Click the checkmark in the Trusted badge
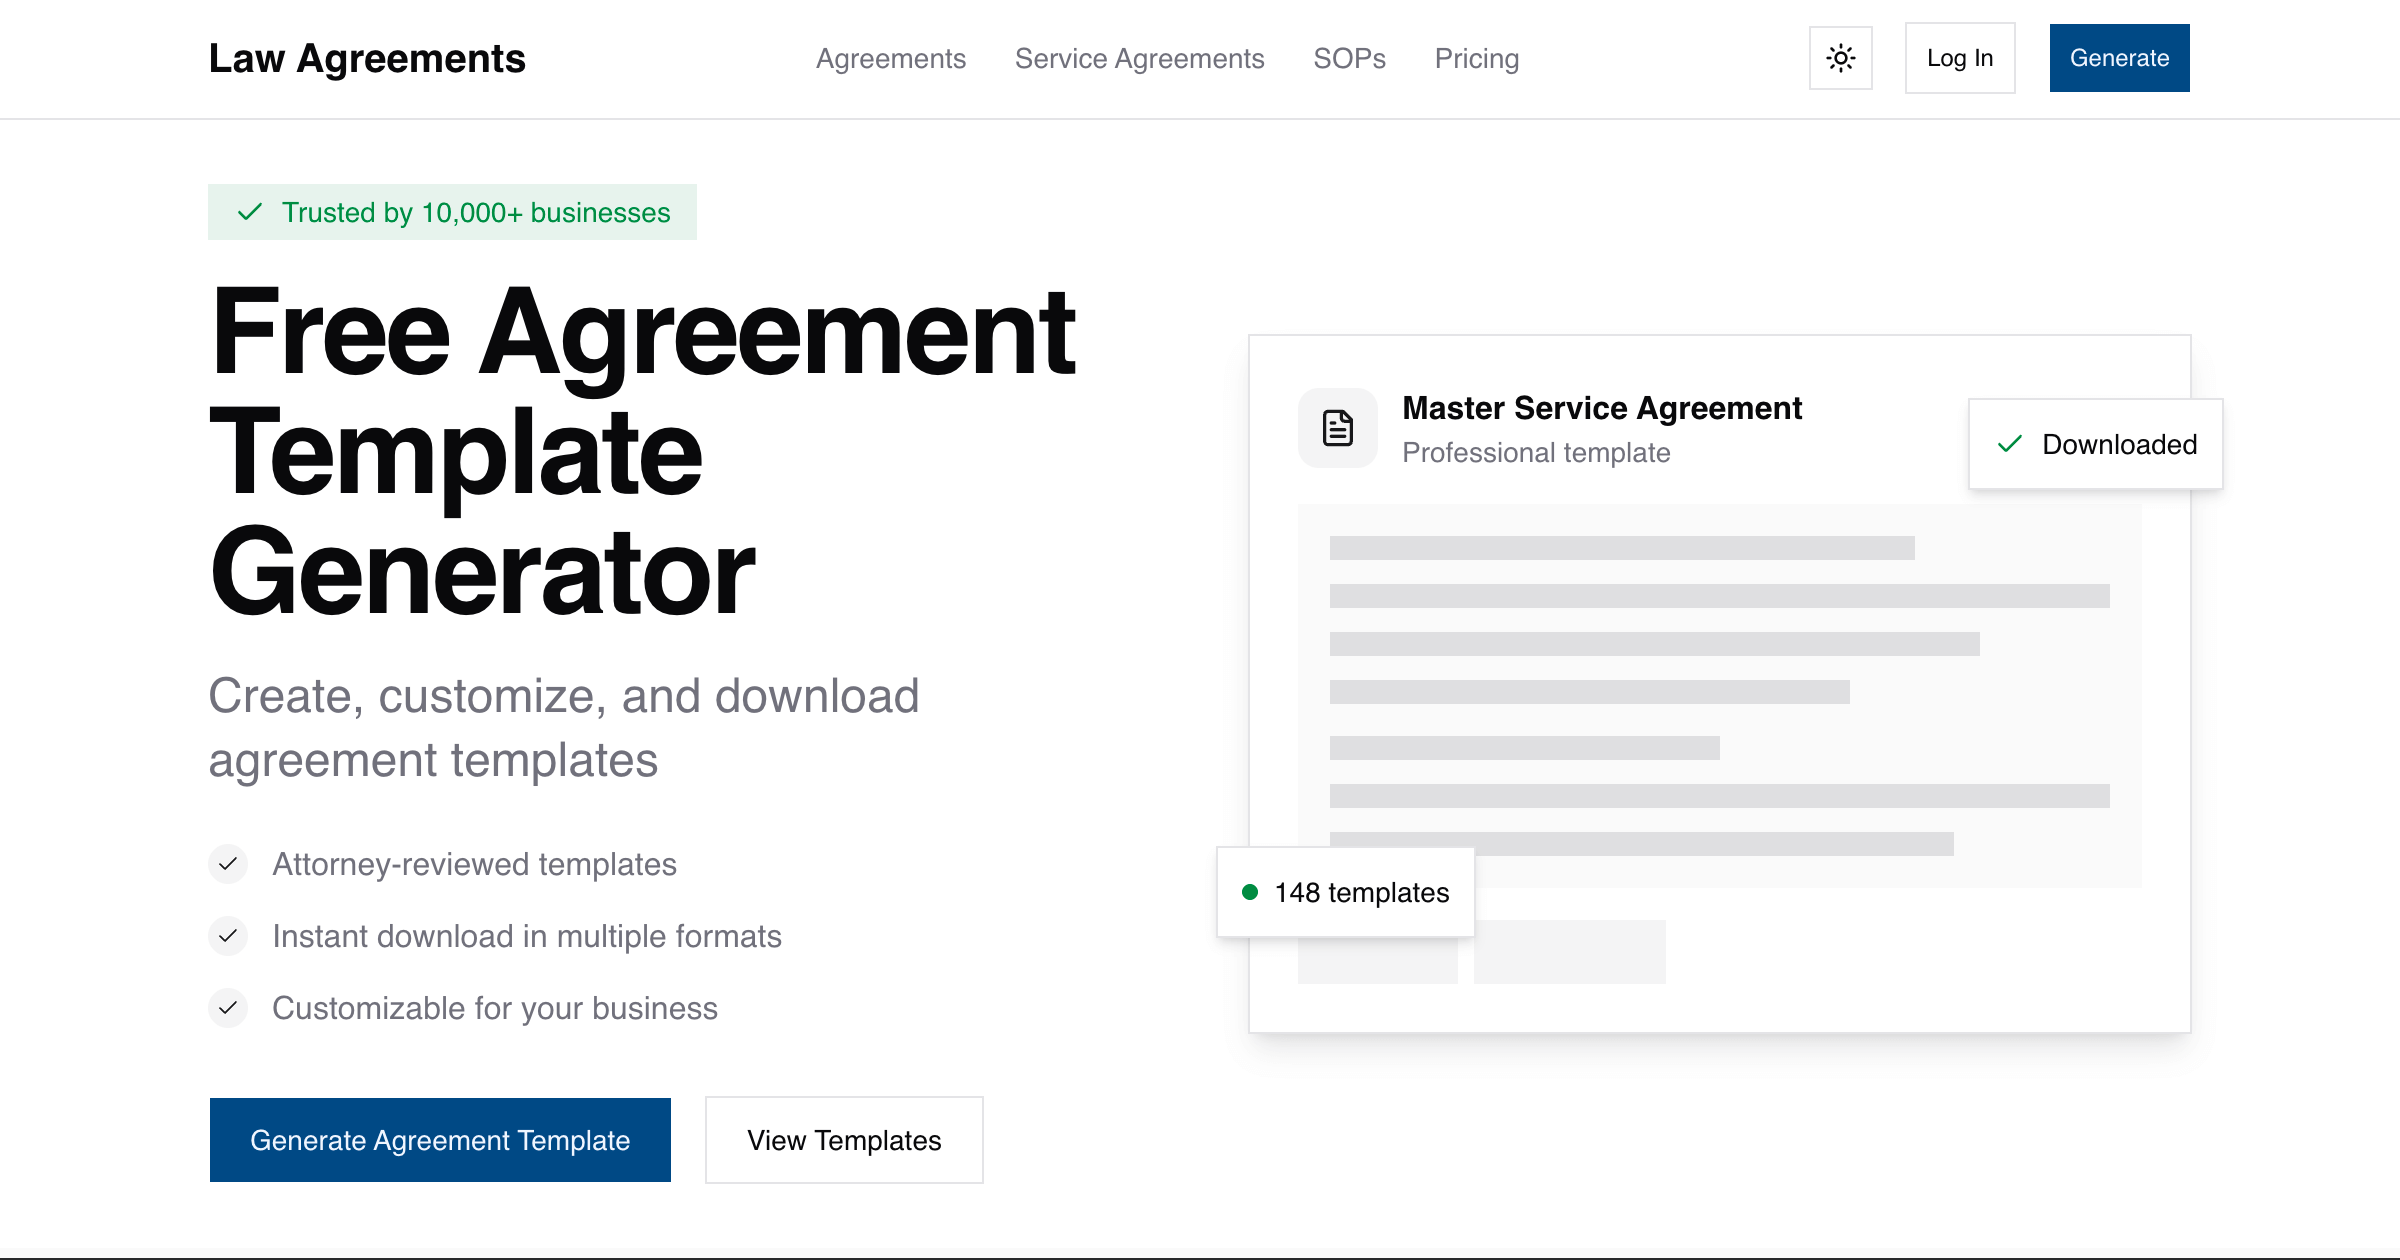Viewport: 2400px width, 1260px height. (x=249, y=211)
